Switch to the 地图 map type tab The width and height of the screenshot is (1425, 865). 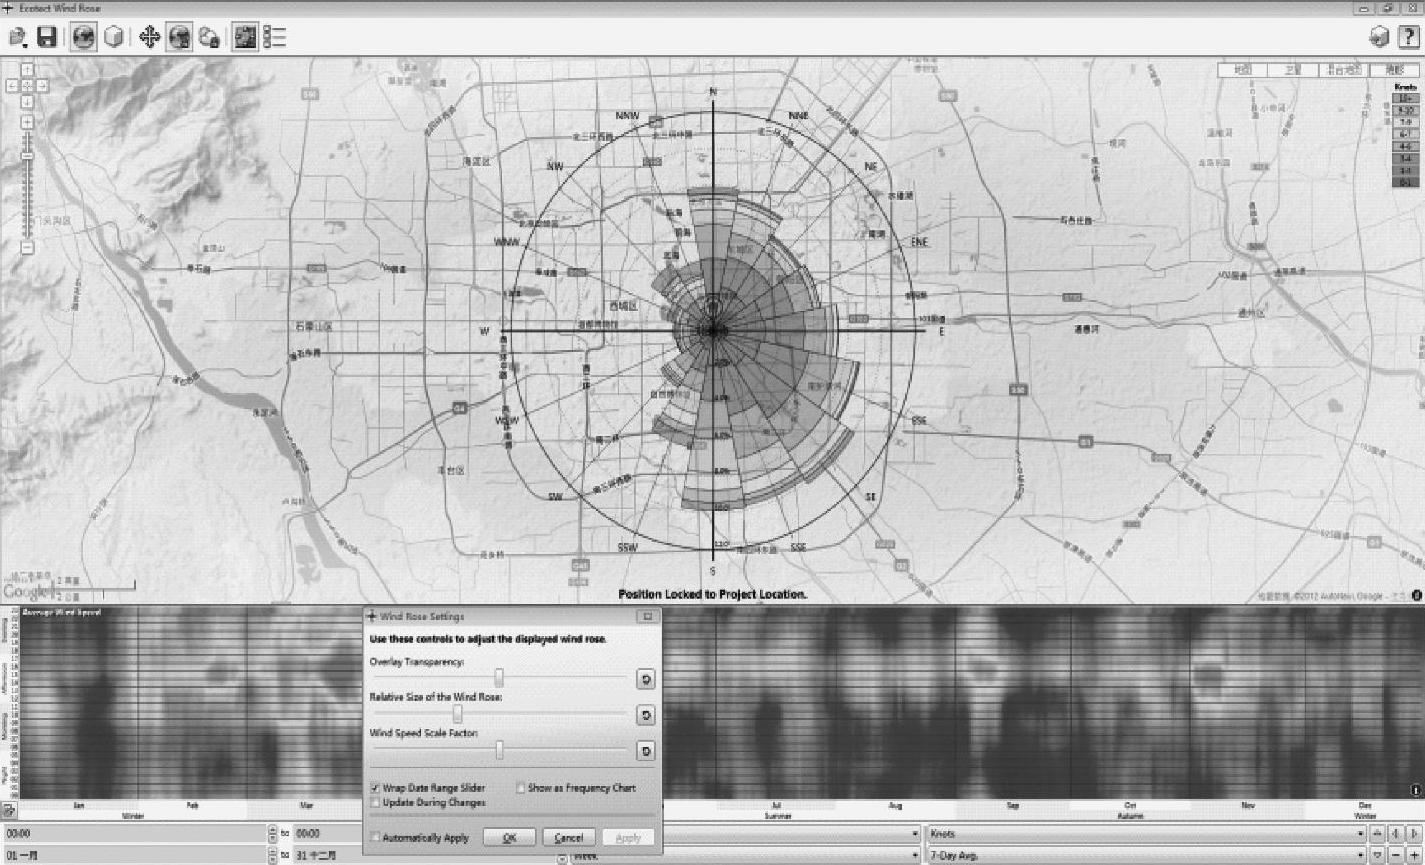tap(1242, 70)
